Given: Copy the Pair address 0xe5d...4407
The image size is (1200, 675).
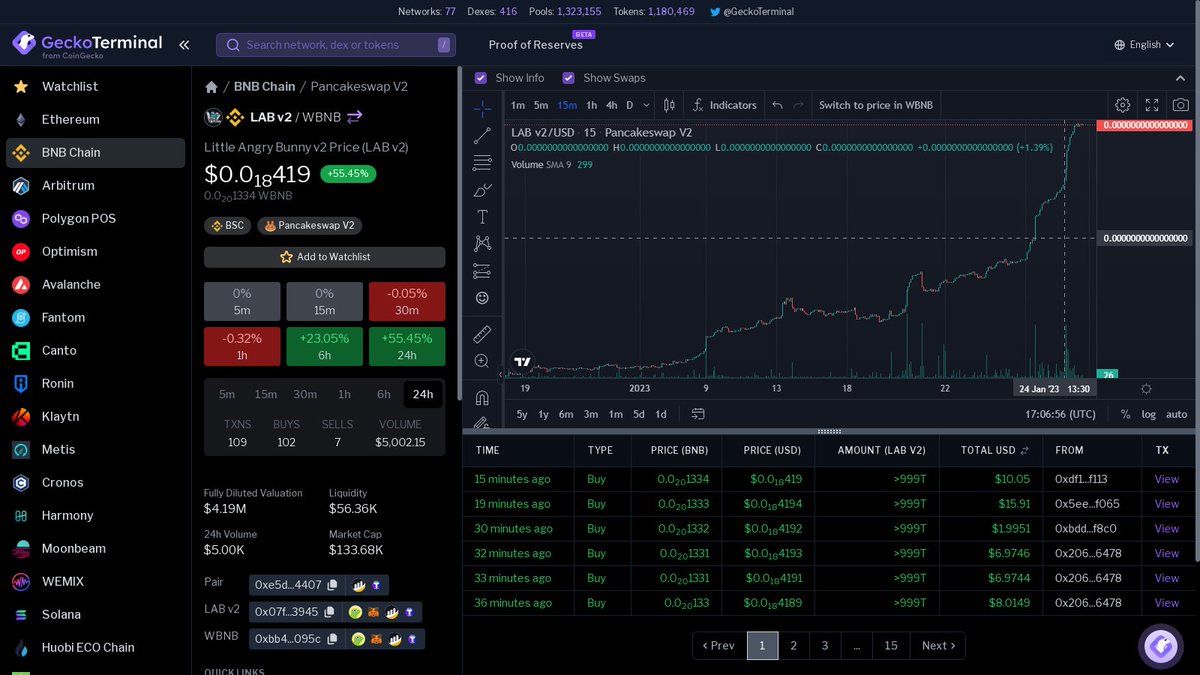Looking at the screenshot, I should (x=333, y=585).
